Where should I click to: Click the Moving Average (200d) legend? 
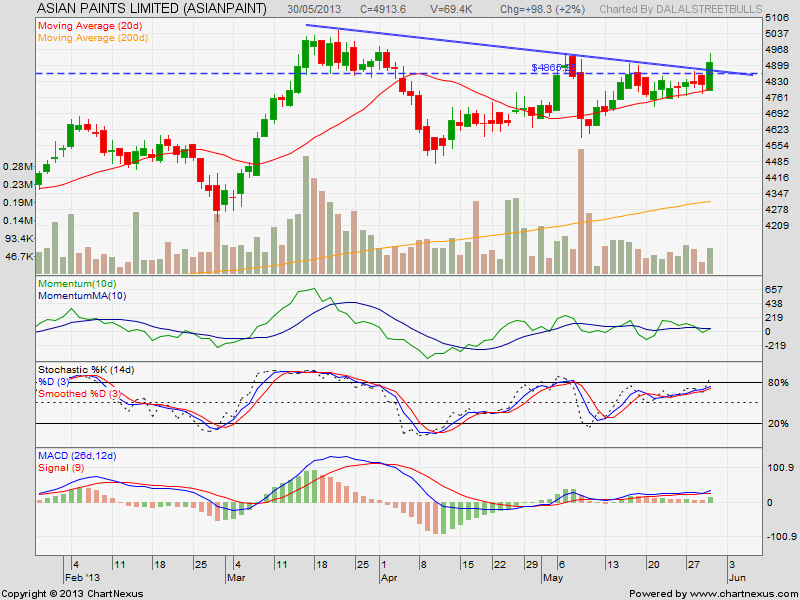click(x=93, y=38)
